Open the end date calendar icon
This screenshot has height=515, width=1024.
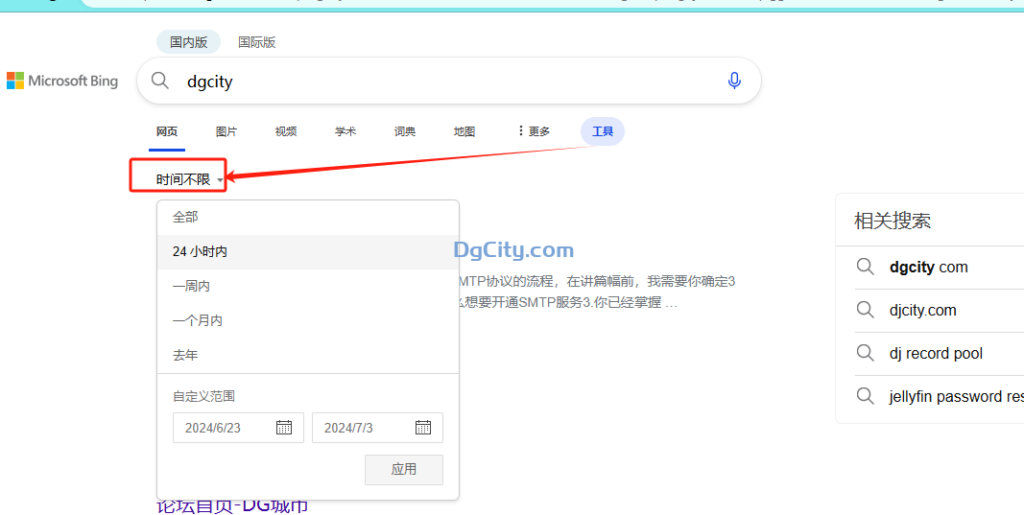423,428
